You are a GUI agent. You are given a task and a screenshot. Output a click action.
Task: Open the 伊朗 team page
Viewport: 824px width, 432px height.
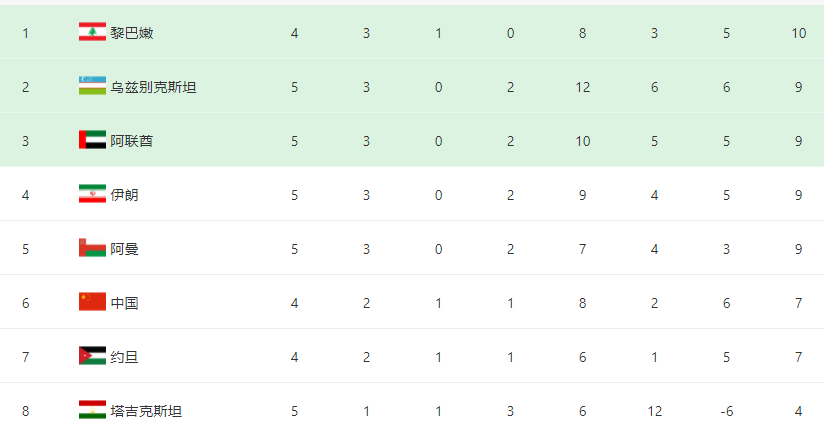(x=125, y=195)
